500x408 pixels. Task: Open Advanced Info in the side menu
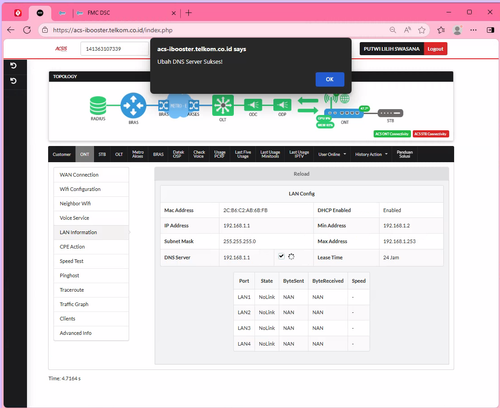91,333
